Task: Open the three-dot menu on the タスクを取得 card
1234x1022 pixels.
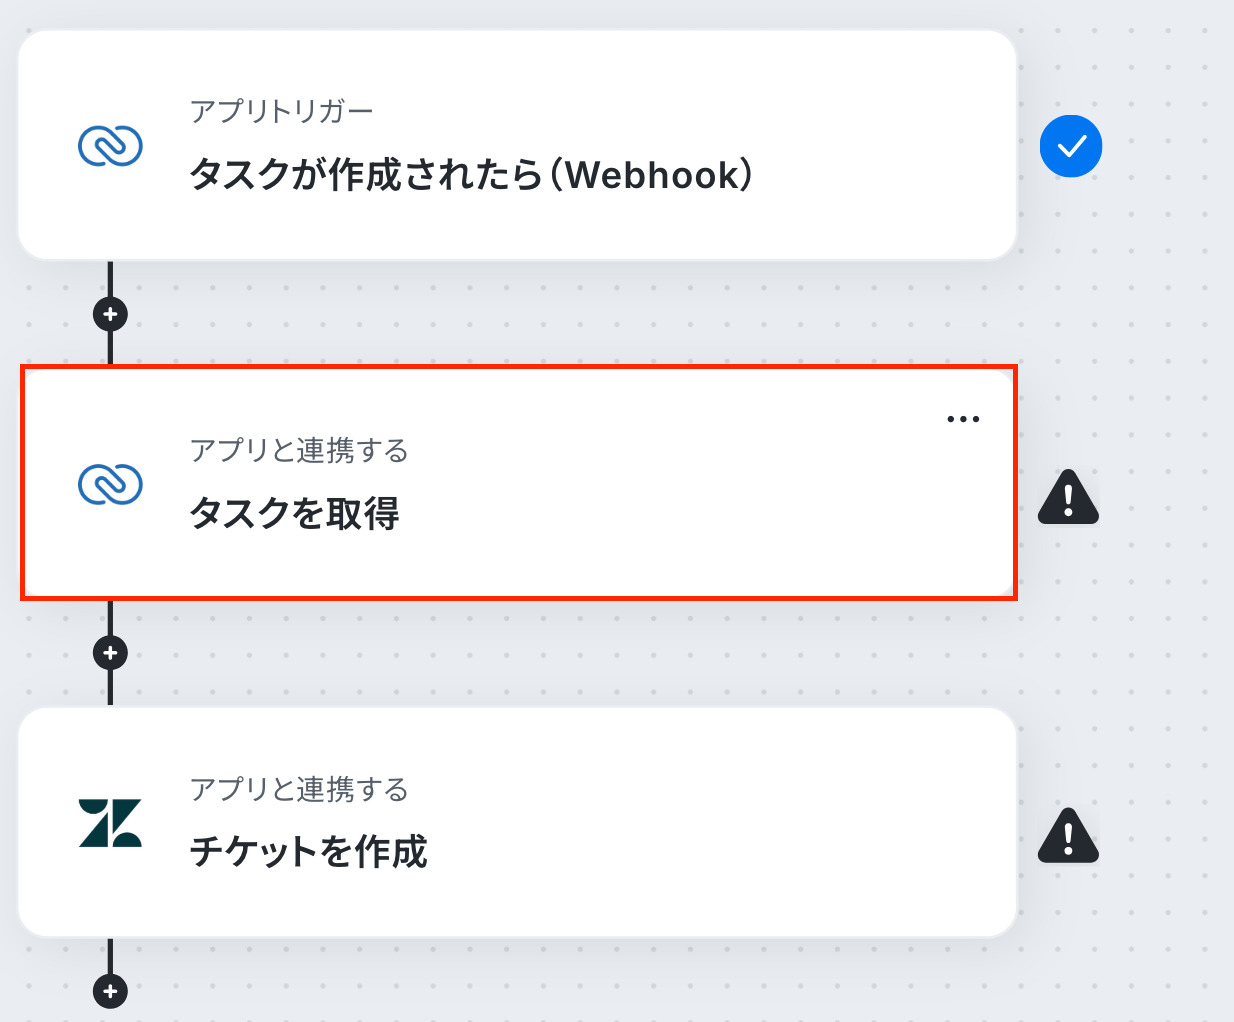Action: [963, 419]
